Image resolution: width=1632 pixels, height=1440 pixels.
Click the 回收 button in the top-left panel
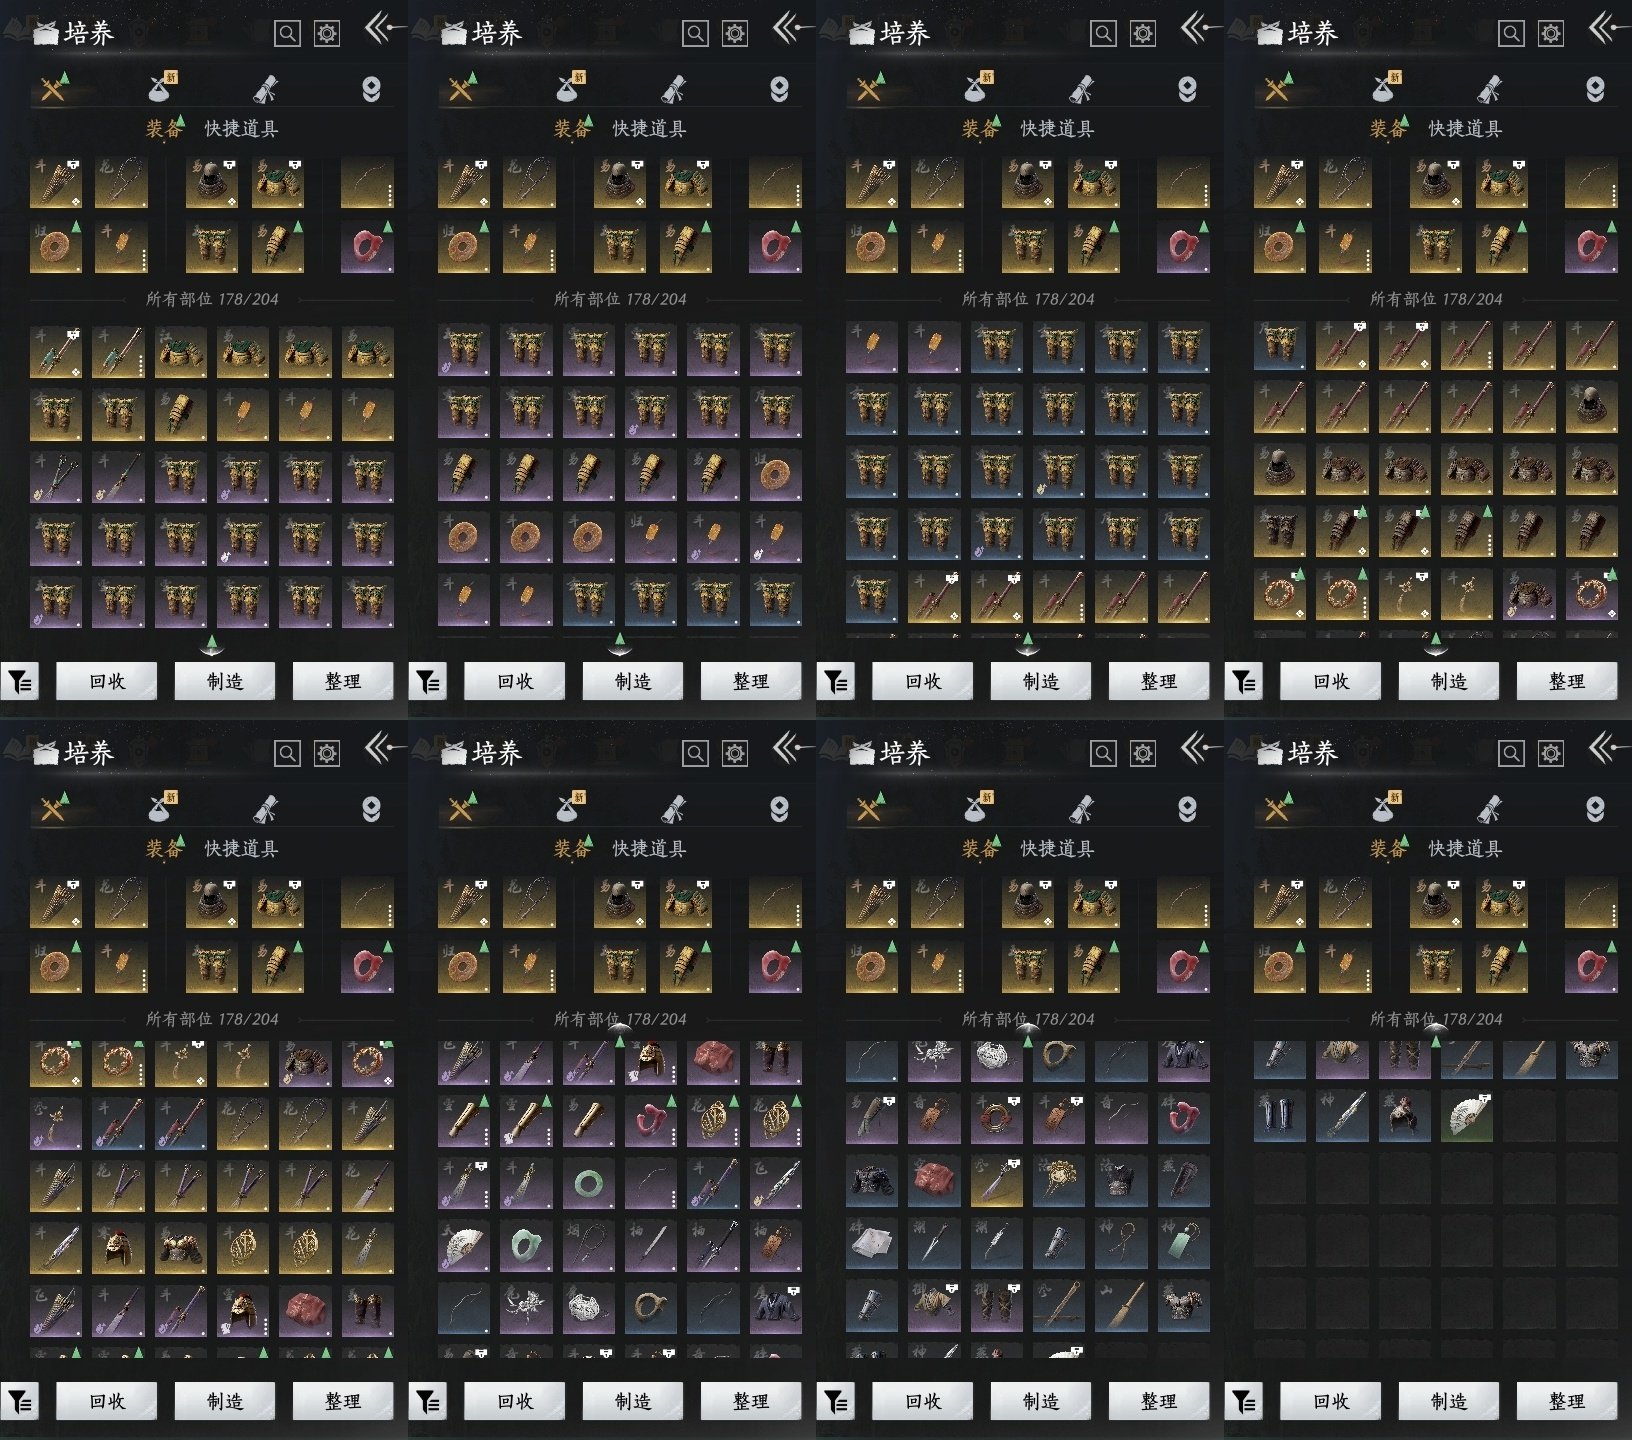(x=107, y=682)
